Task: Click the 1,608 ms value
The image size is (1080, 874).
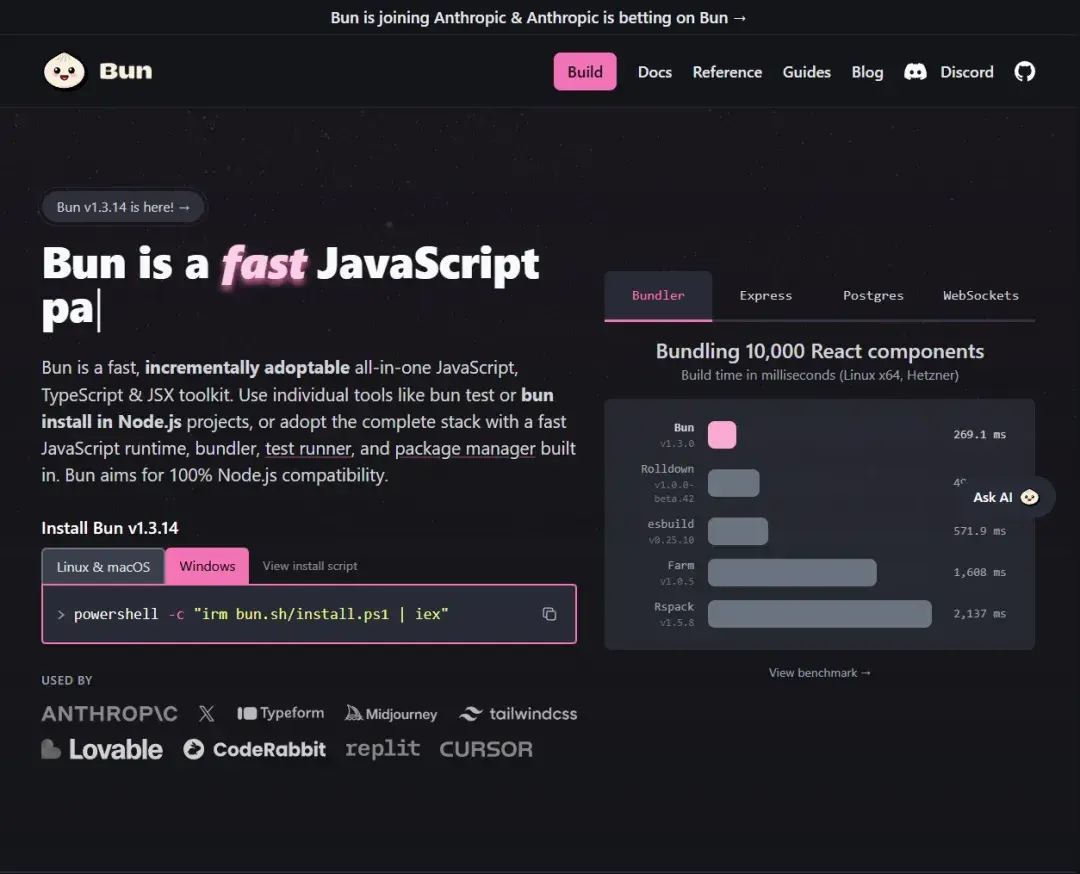Action: click(x=979, y=572)
